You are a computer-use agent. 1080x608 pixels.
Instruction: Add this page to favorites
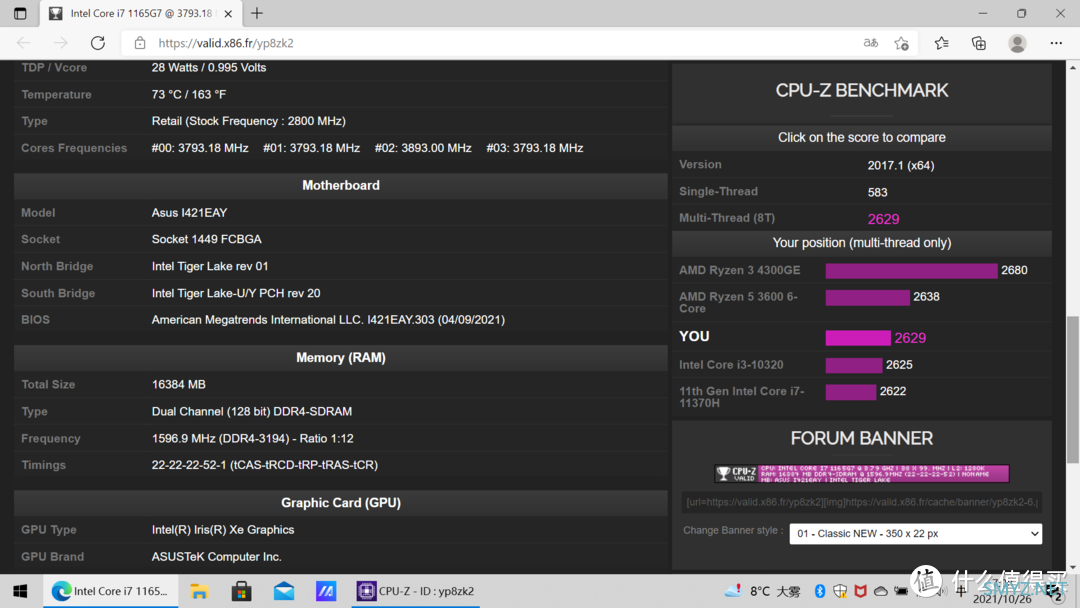(902, 43)
